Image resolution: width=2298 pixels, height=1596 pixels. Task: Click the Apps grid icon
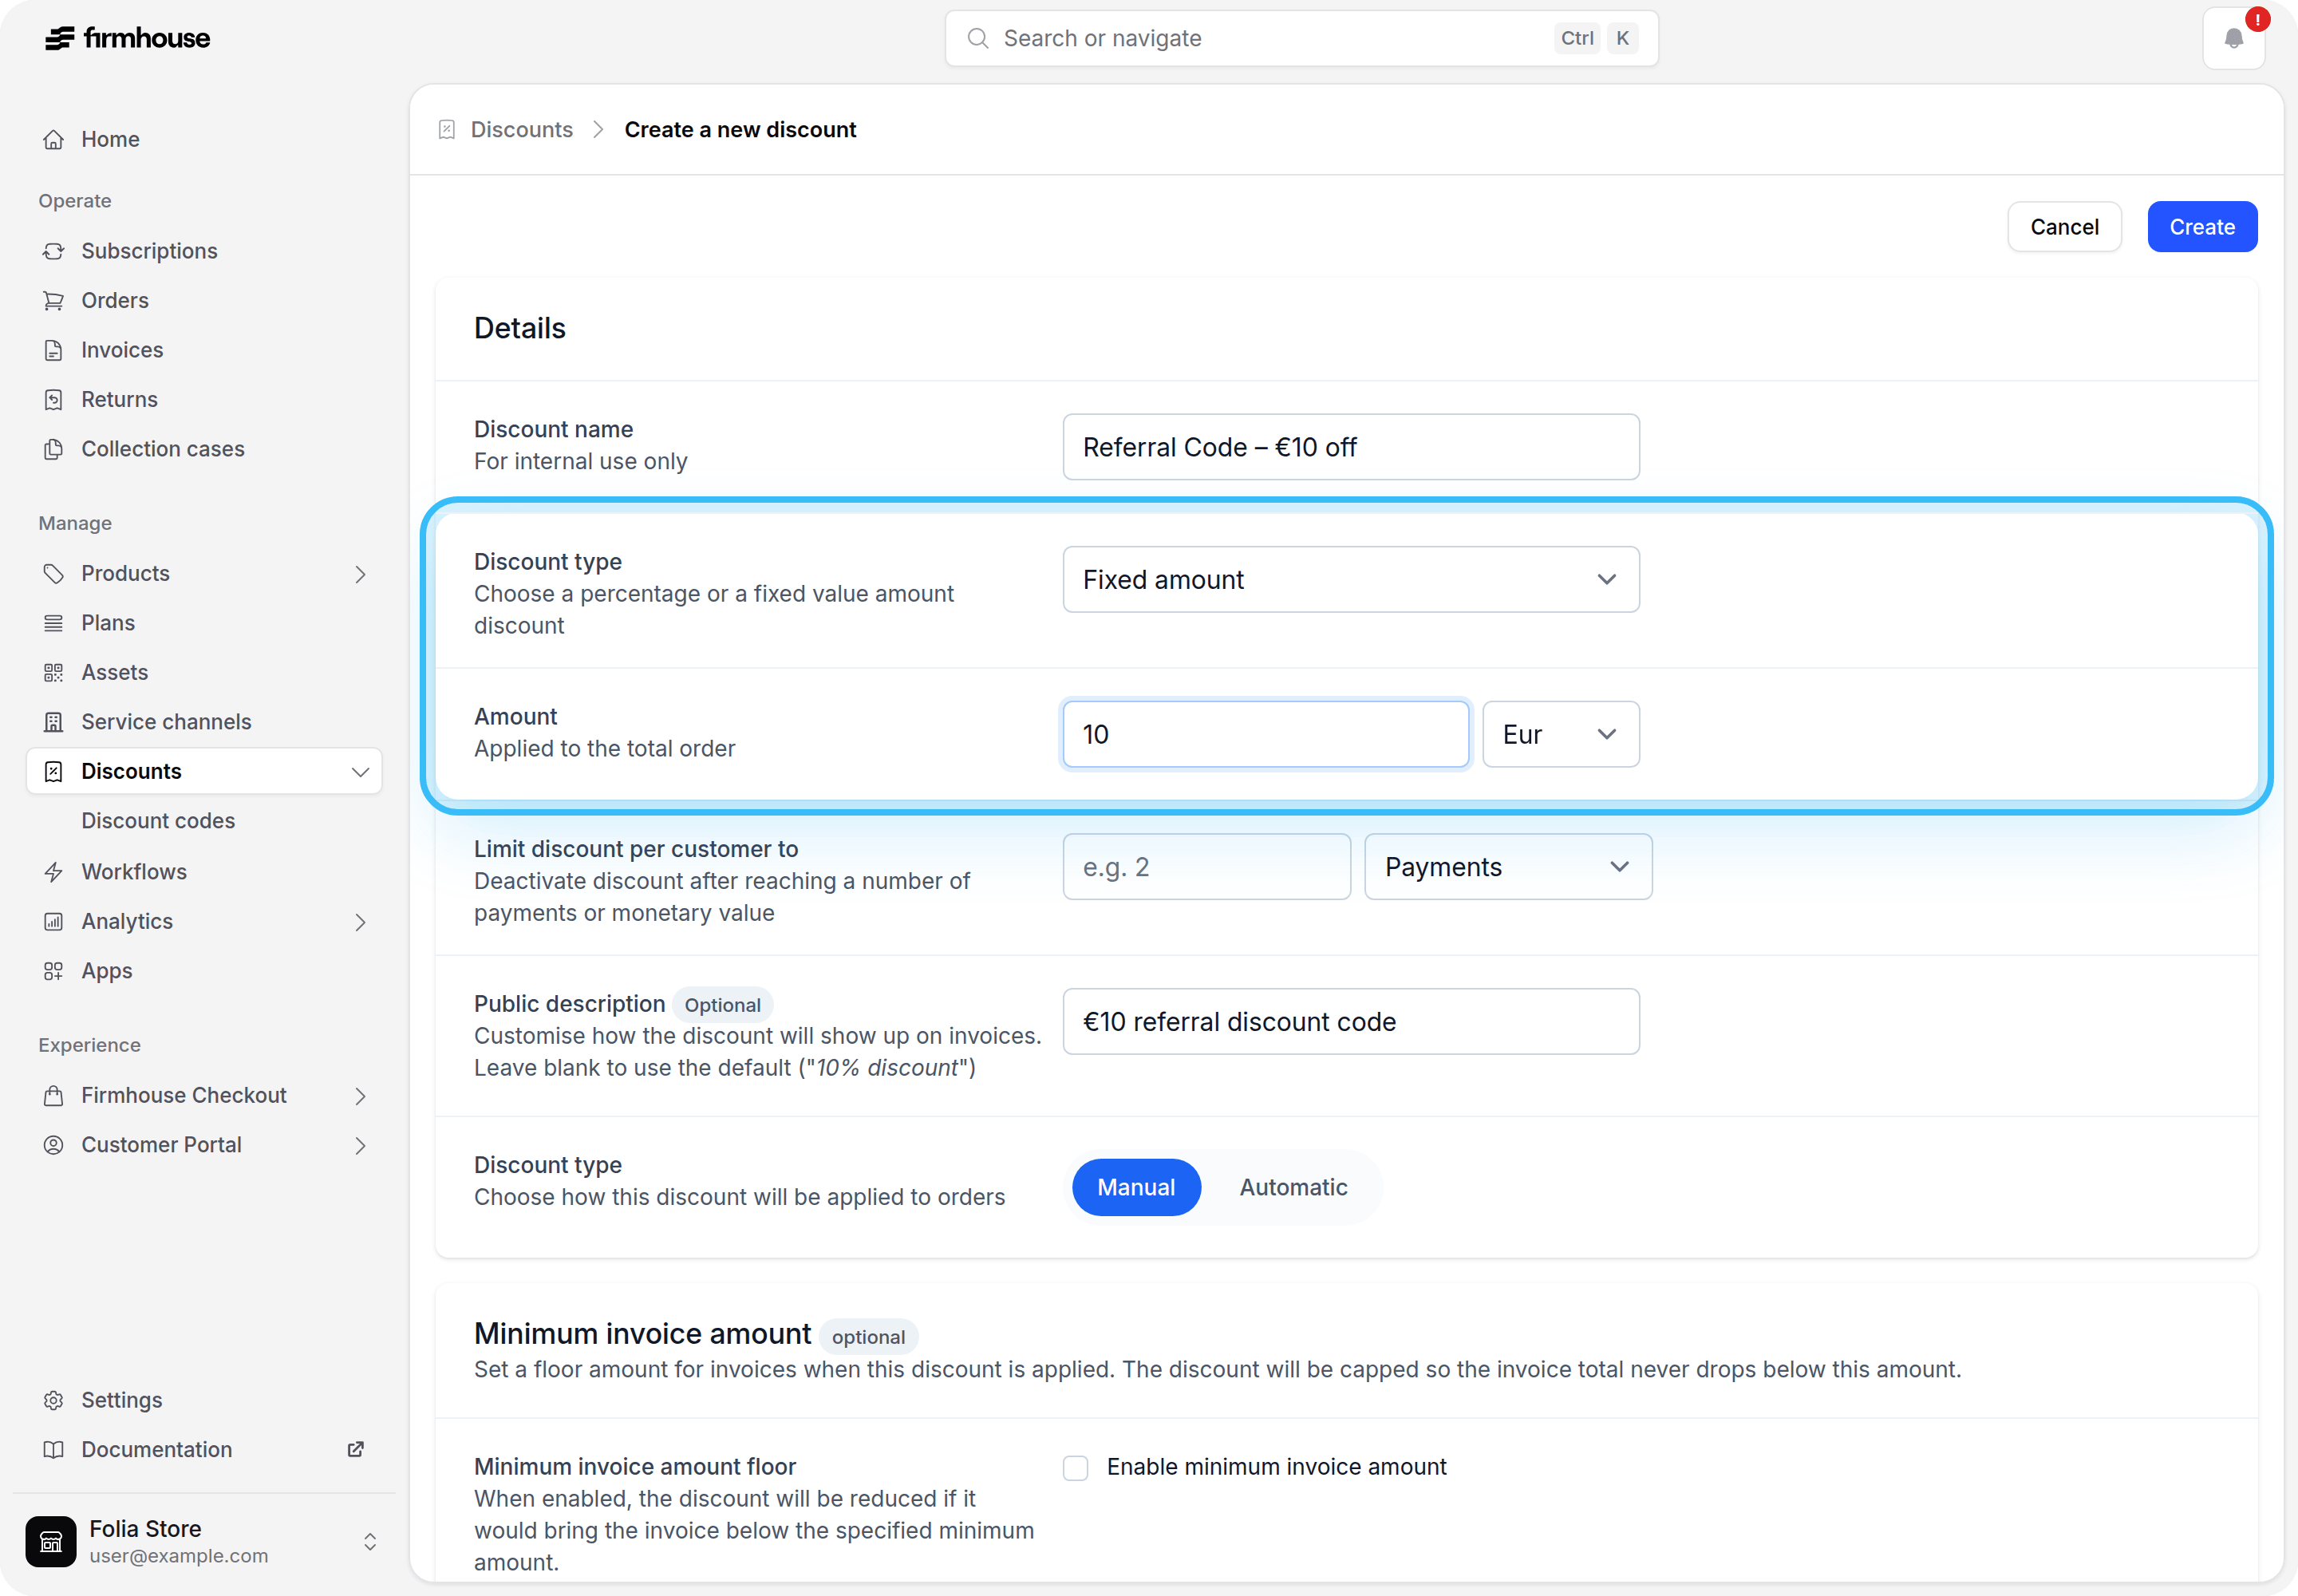tap(54, 971)
